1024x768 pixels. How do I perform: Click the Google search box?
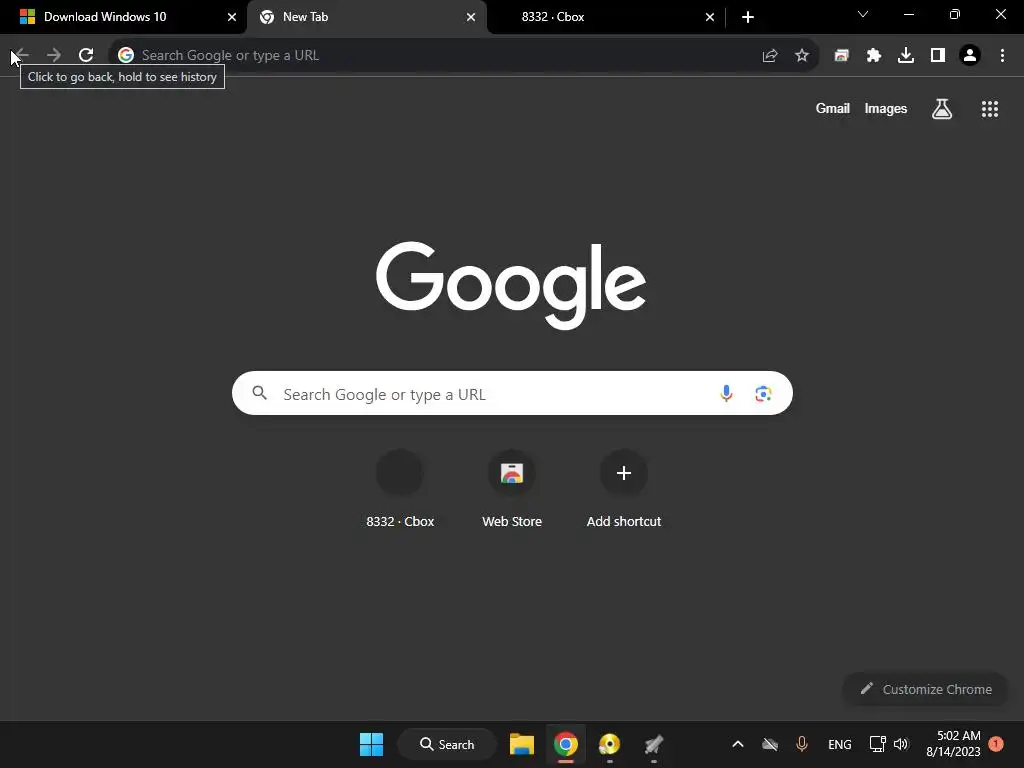pos(512,393)
